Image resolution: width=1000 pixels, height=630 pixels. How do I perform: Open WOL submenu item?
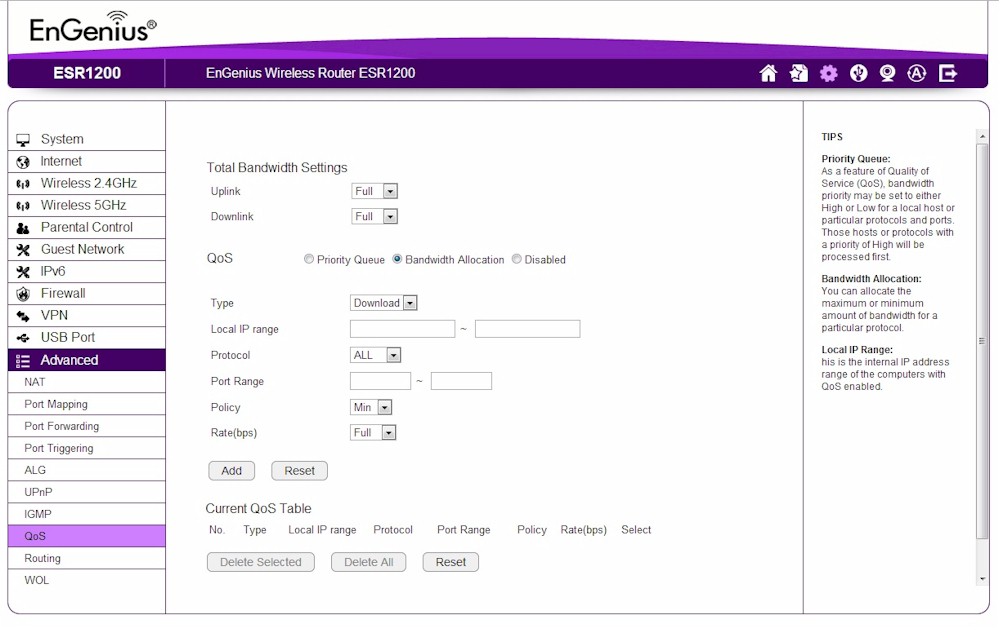[87, 580]
